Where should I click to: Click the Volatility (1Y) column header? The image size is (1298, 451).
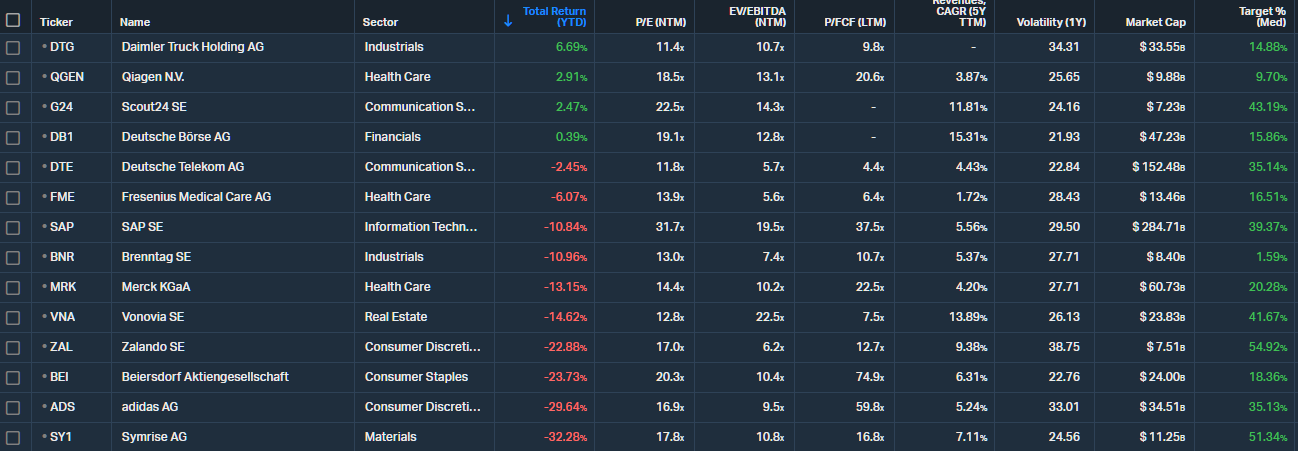point(1049,22)
